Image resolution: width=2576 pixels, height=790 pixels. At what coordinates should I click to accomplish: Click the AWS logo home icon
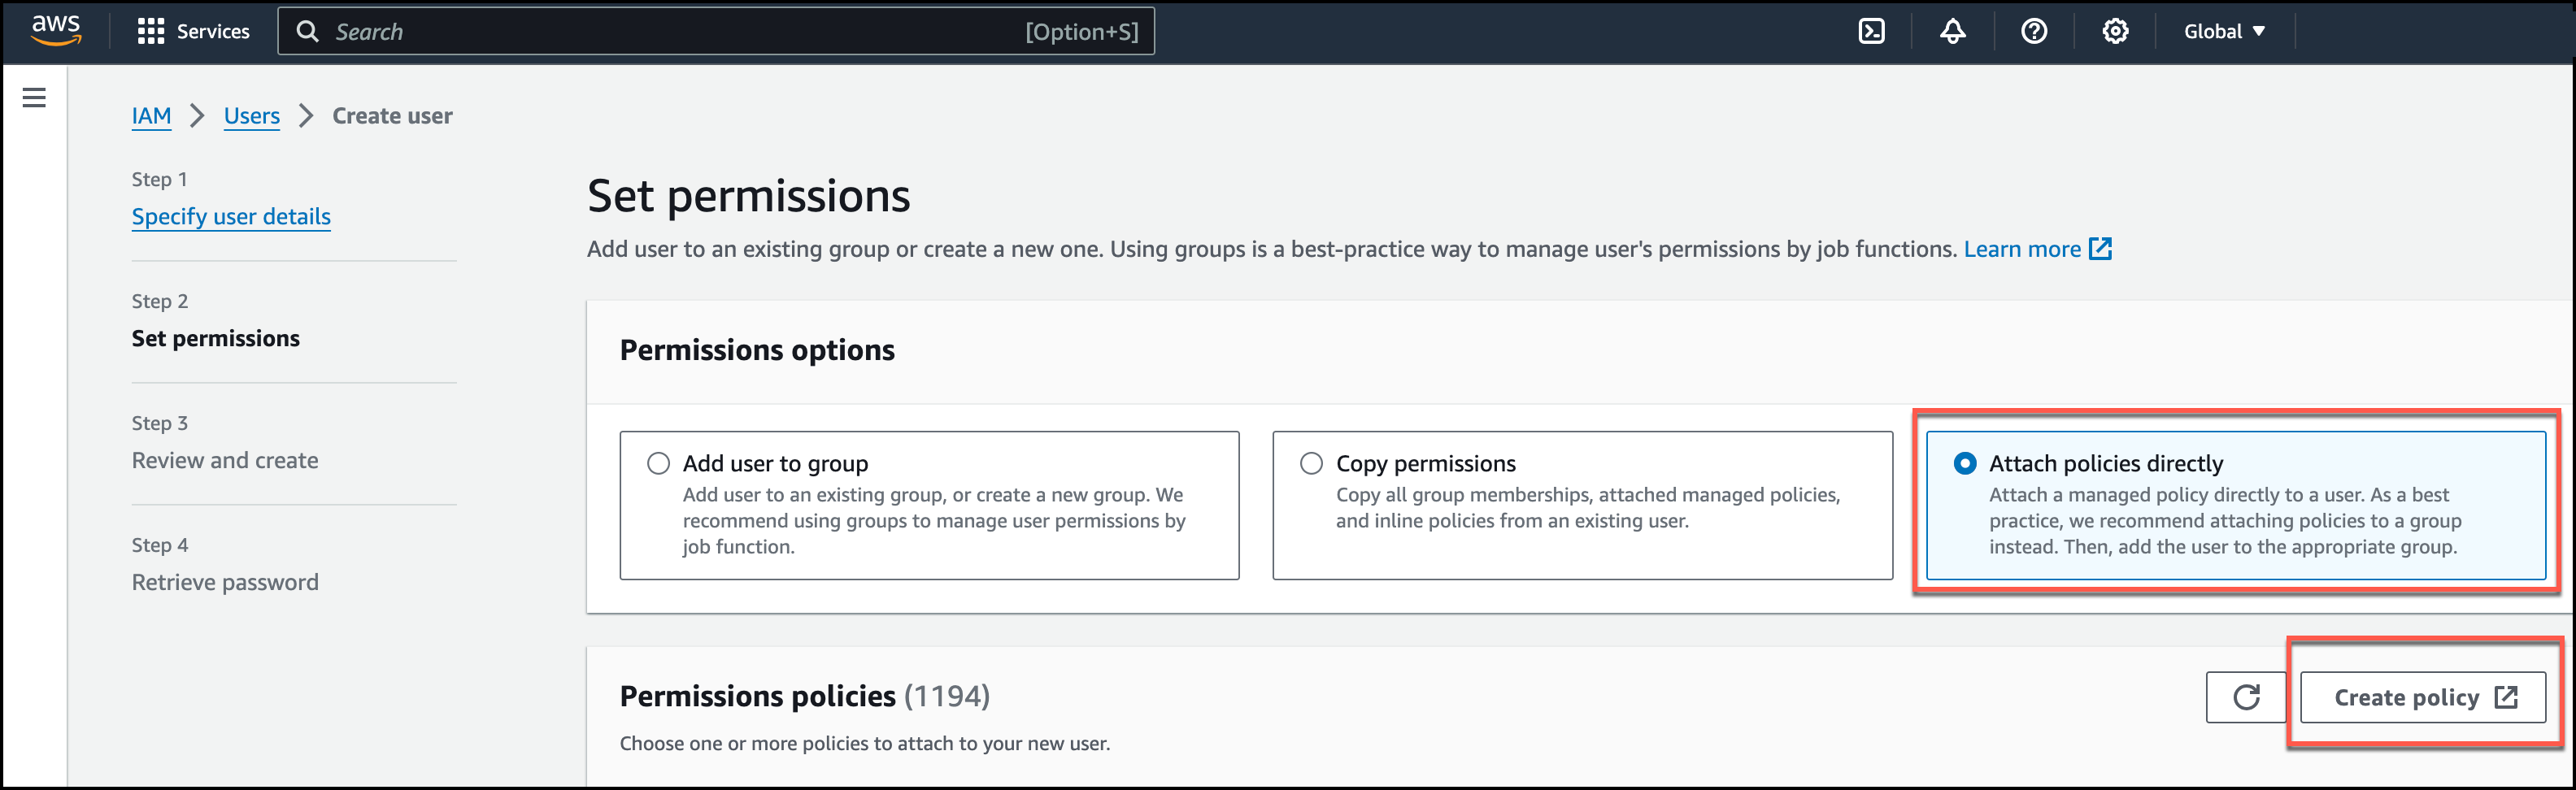[55, 30]
